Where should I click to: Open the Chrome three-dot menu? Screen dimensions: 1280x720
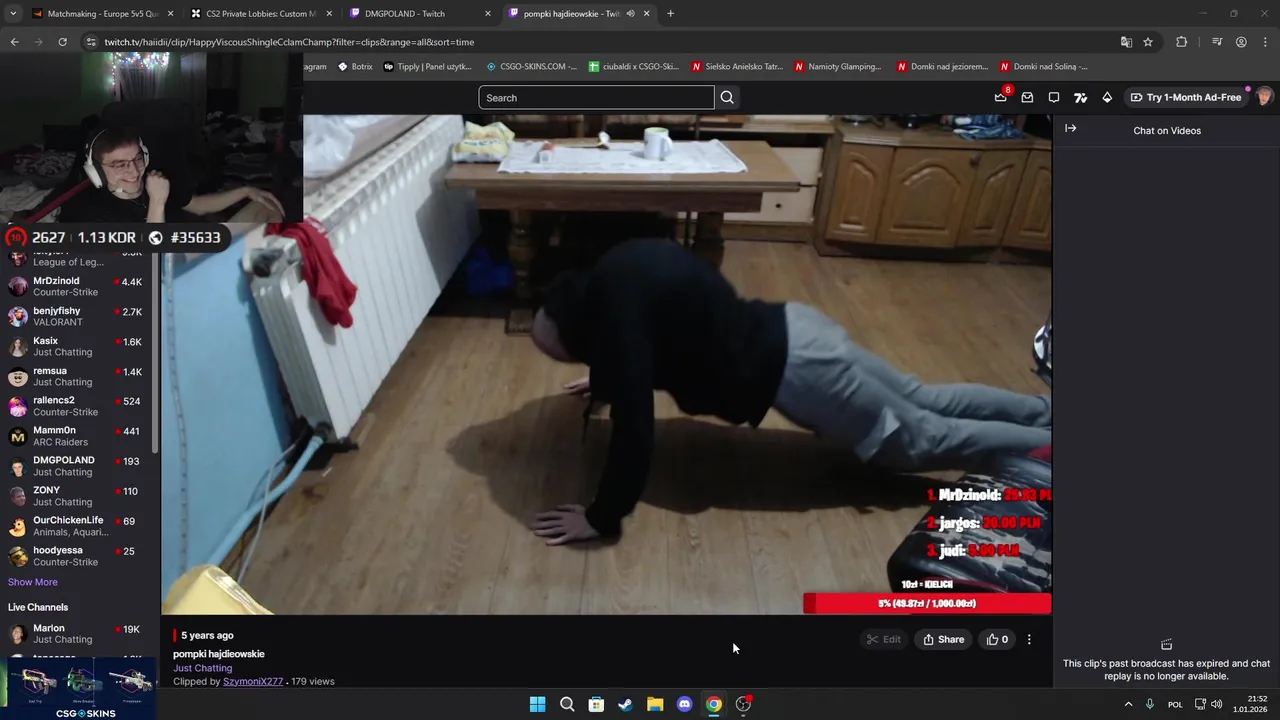(x=1265, y=42)
